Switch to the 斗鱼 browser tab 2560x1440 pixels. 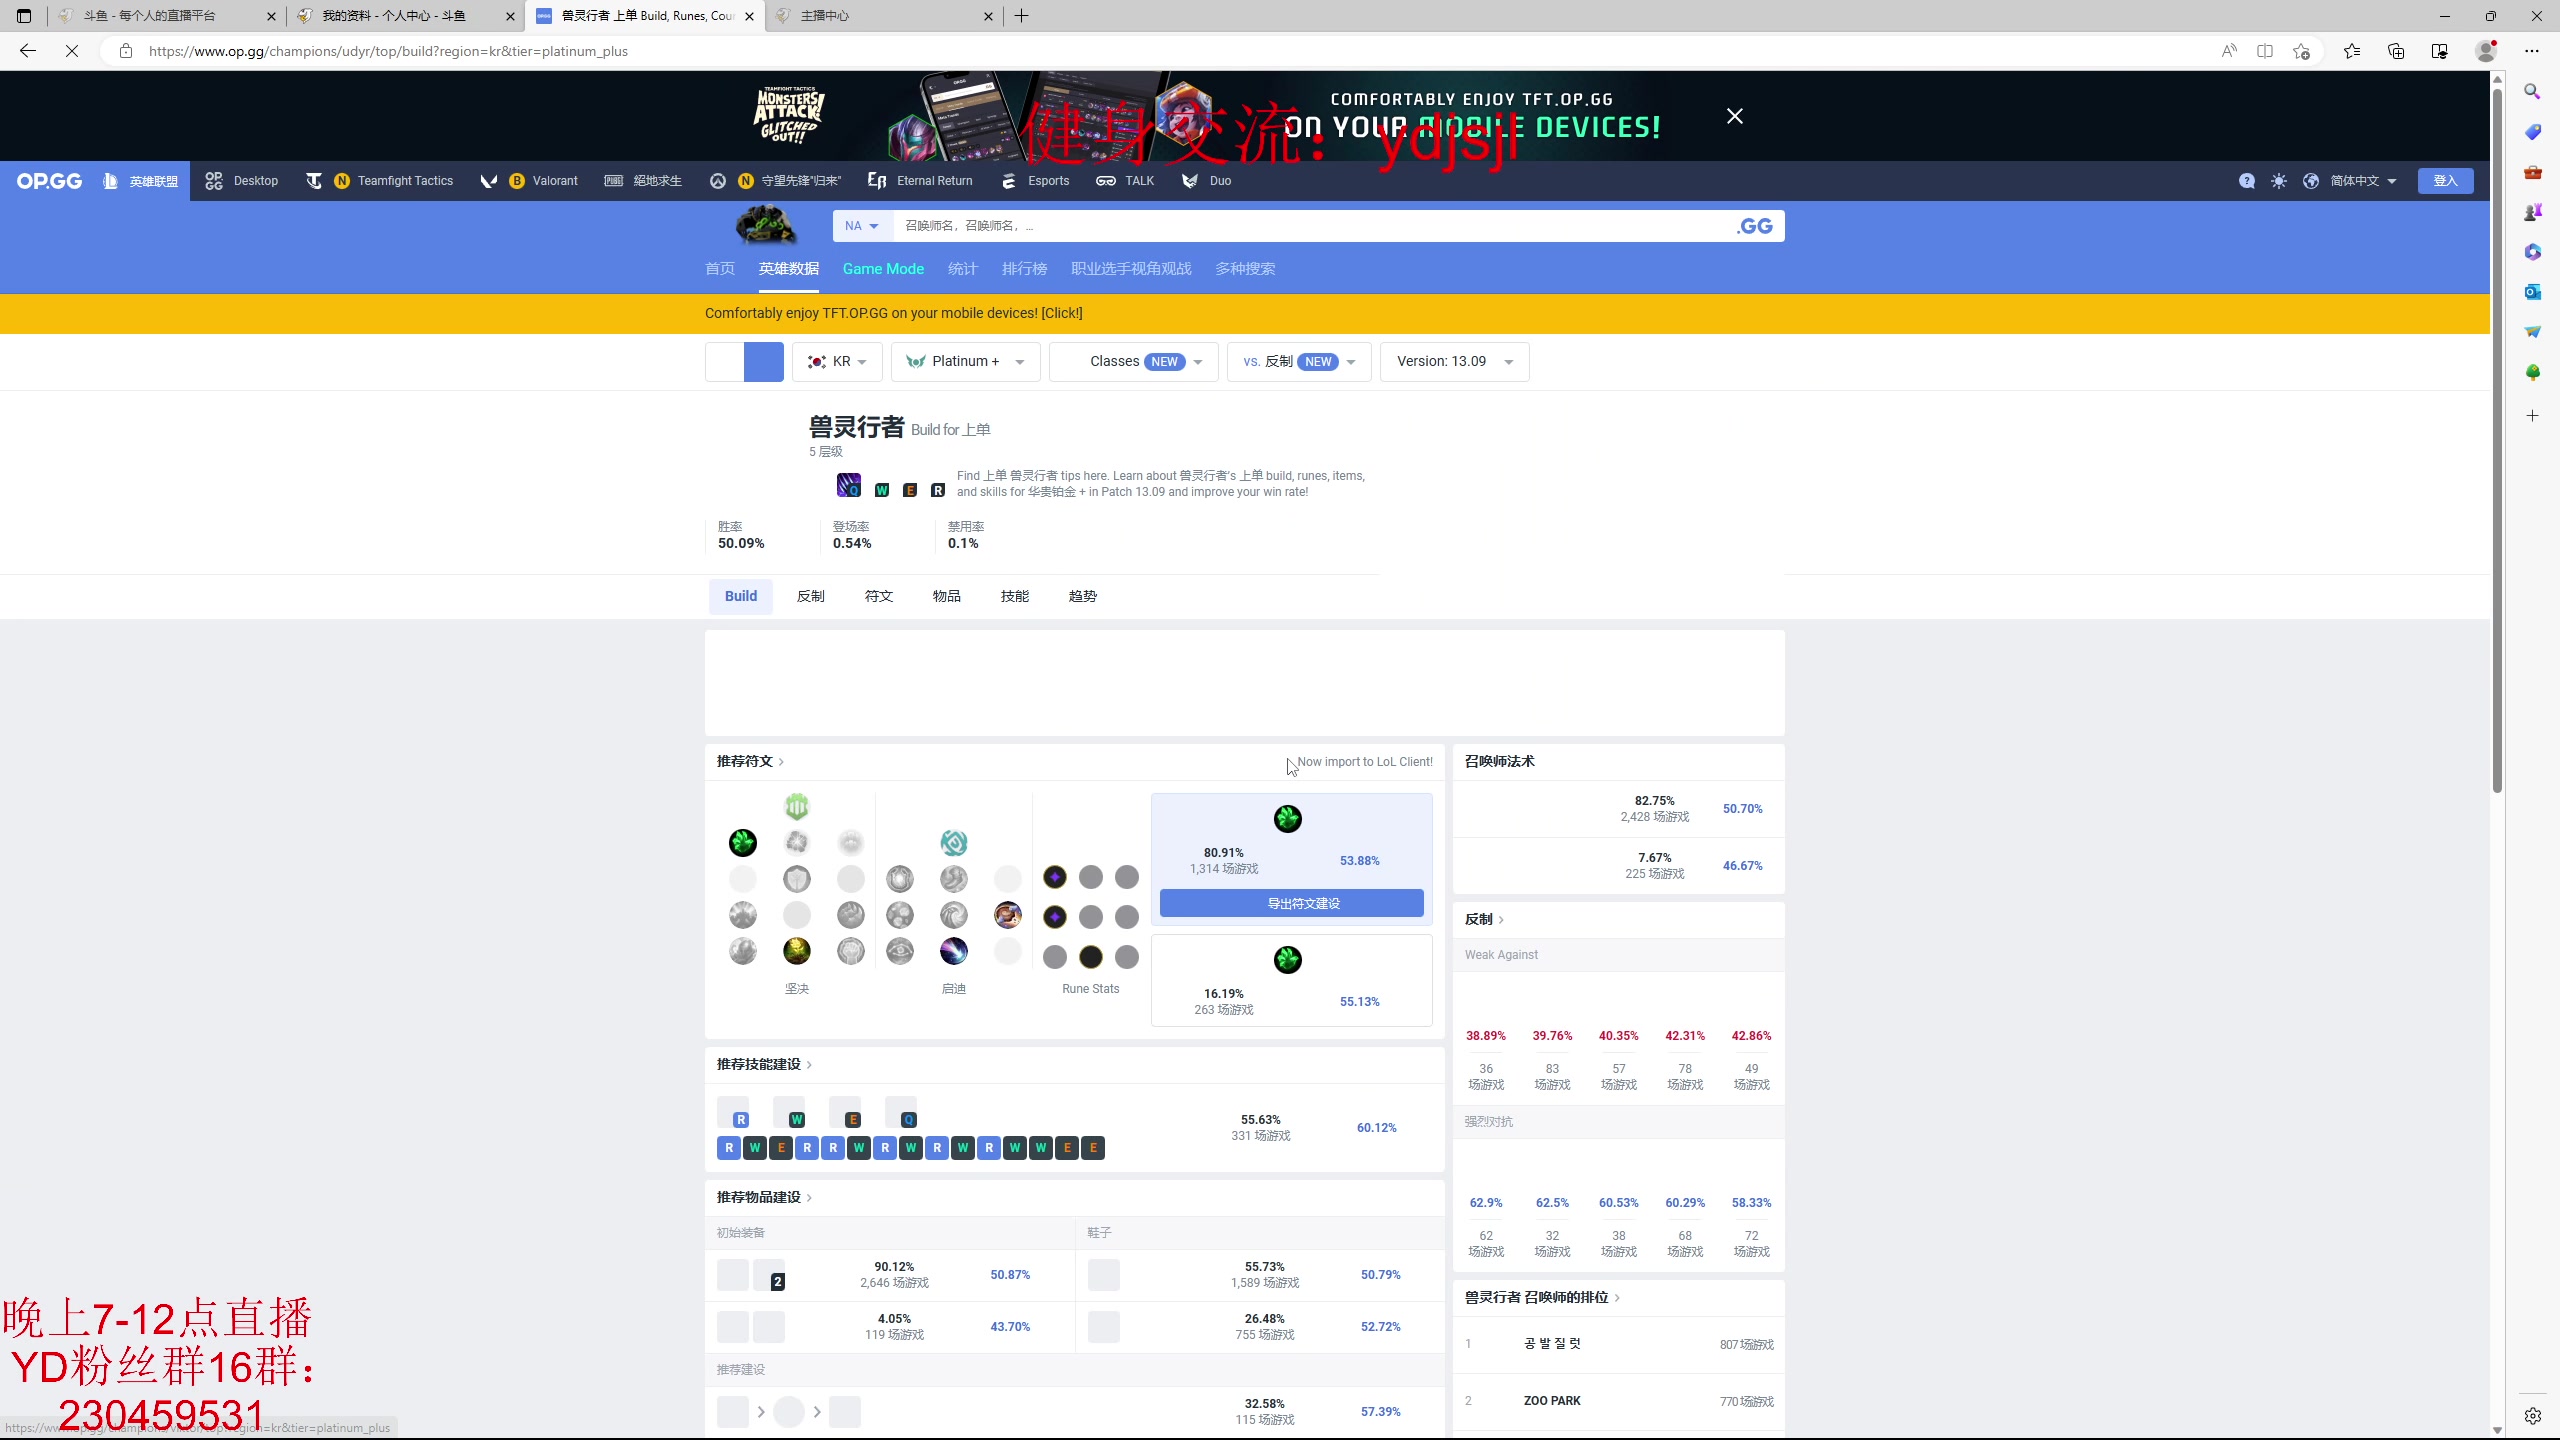165,16
